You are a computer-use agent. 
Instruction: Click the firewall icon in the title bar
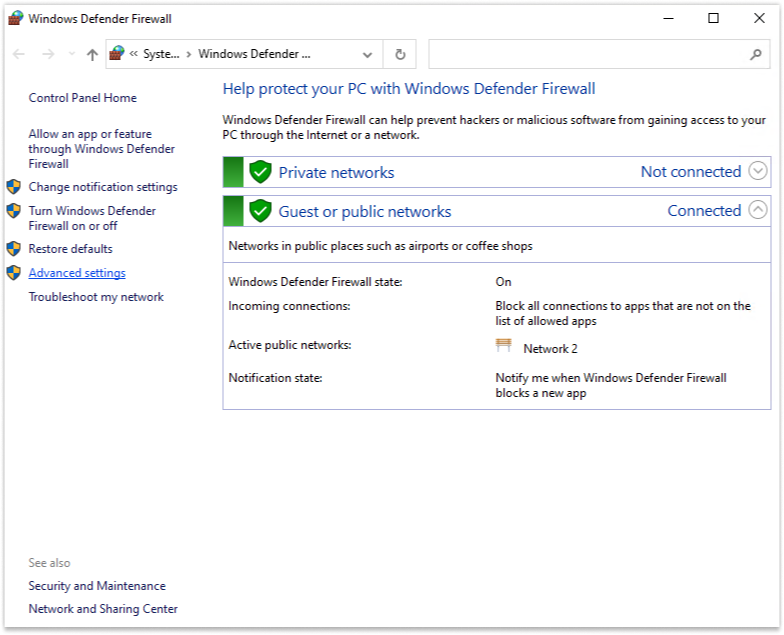point(16,18)
